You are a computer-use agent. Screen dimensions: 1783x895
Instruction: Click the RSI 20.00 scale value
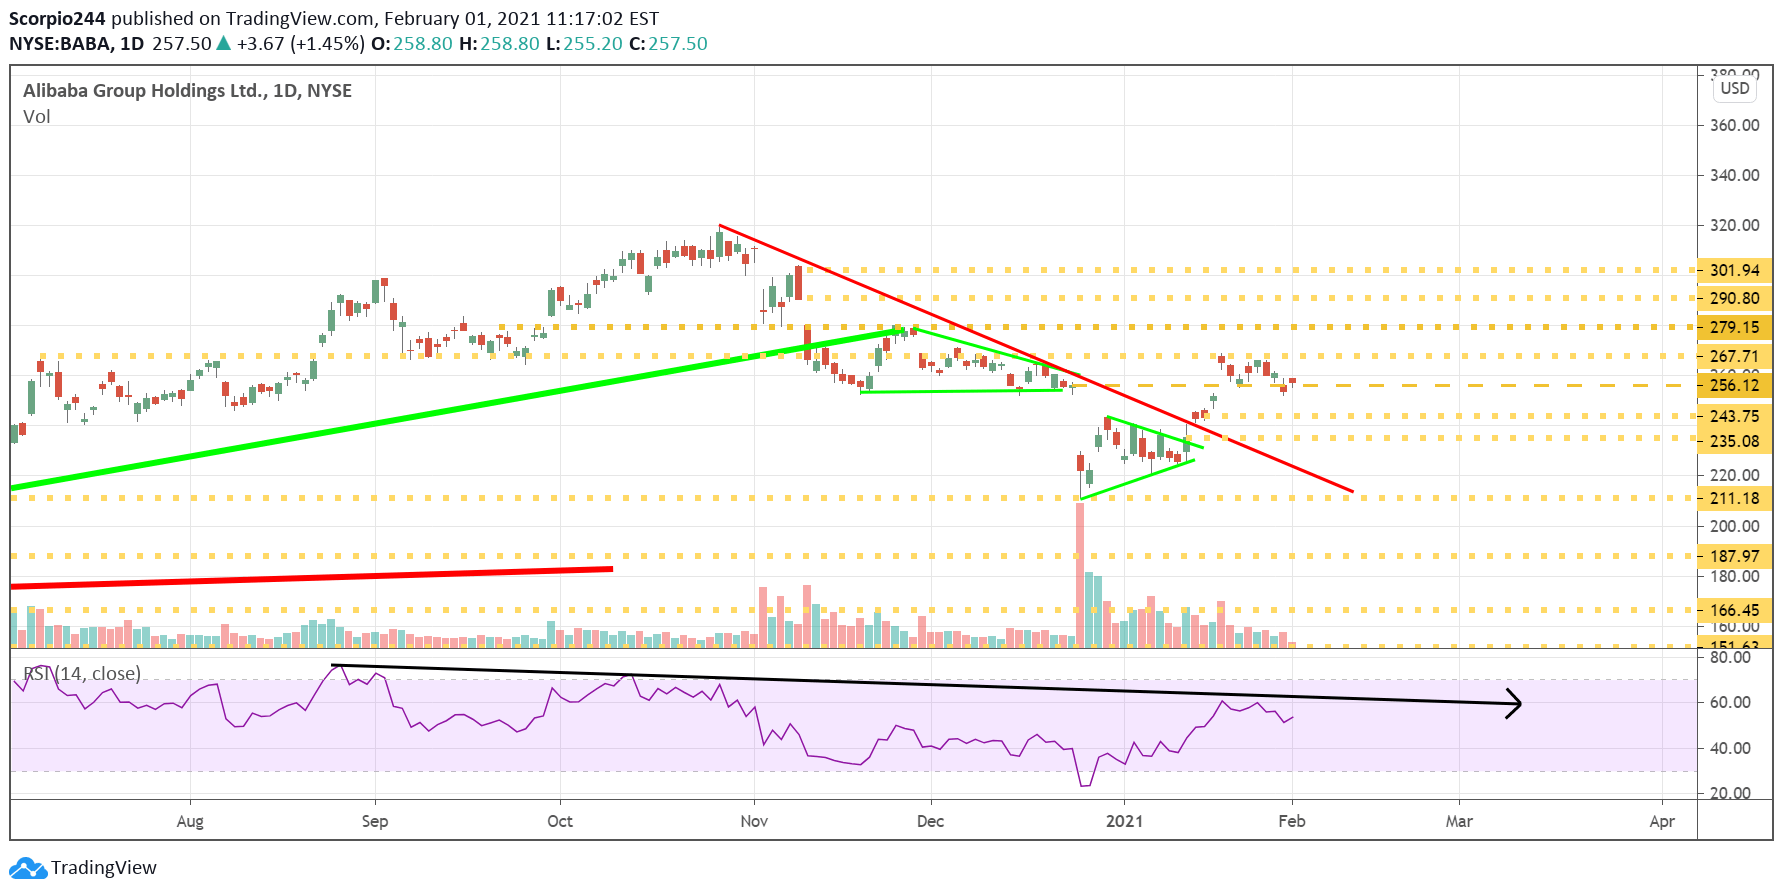[x=1730, y=793]
